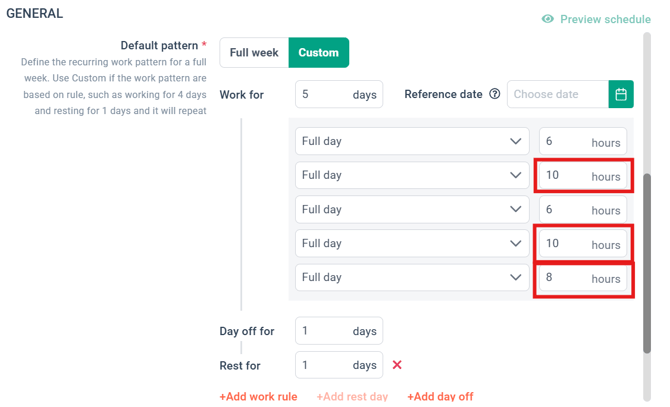Click the Reference date help question mark
The image size is (670, 407).
(494, 94)
